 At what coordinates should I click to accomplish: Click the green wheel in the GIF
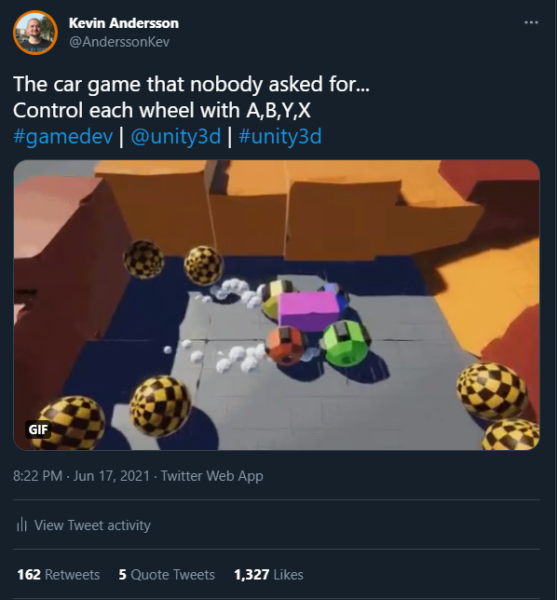pyautogui.click(x=345, y=343)
